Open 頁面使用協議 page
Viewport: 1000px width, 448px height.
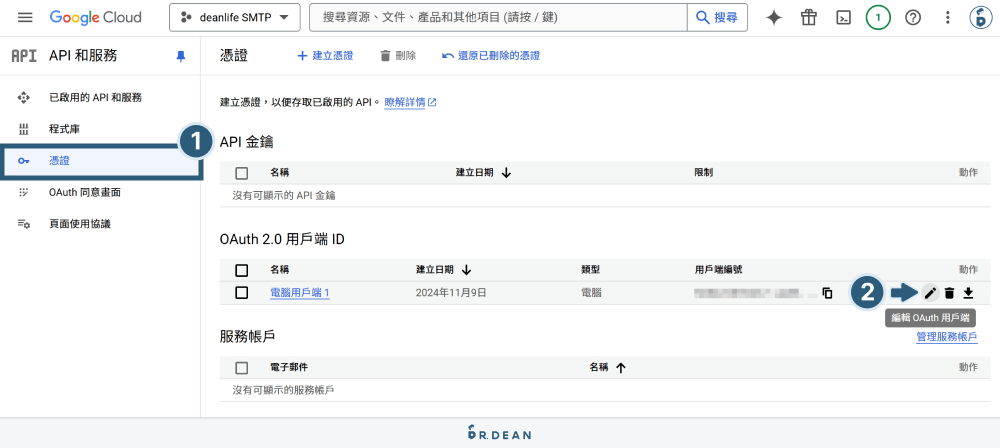pos(80,224)
